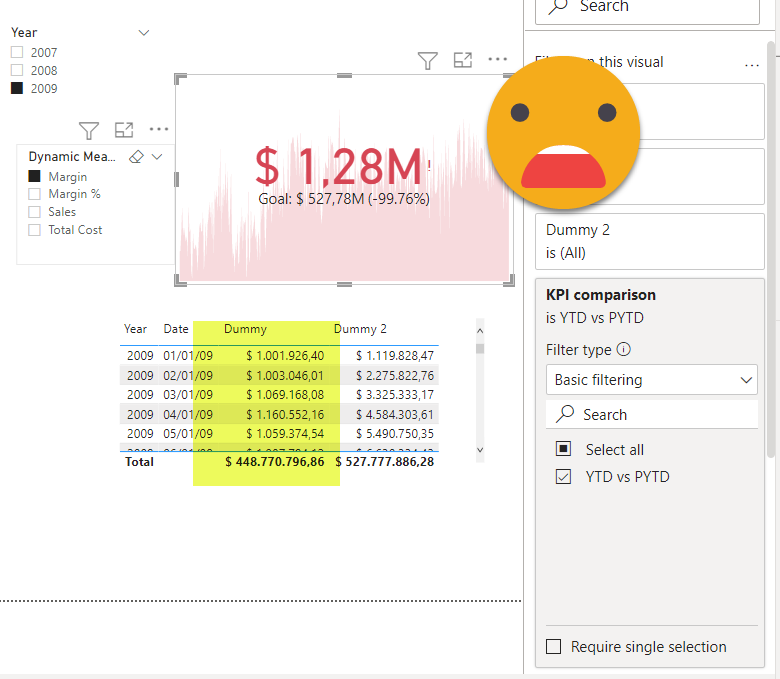Open the Basic filtering type dropdown
This screenshot has height=679, width=780.
(651, 380)
